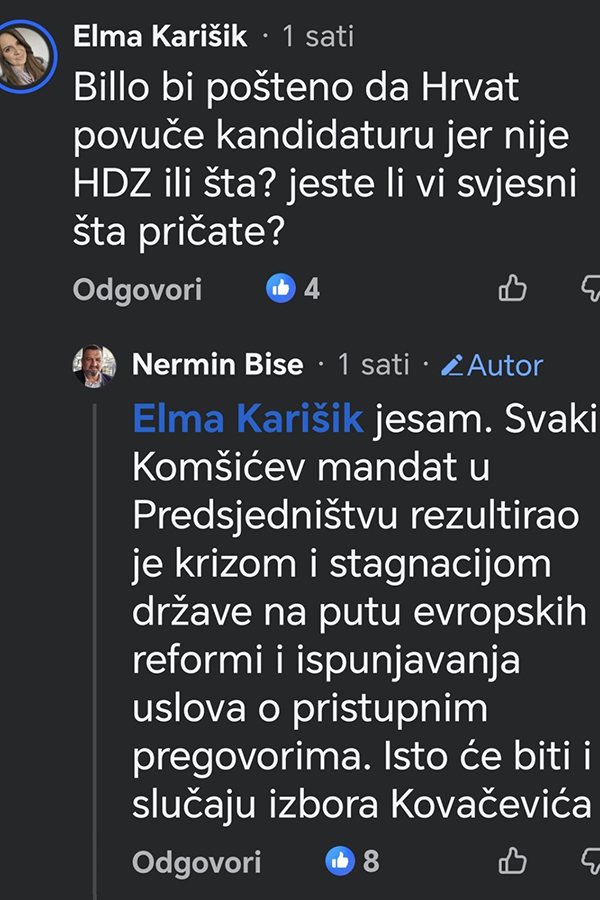Click the pencil icon of the Autor badge

click(x=452, y=365)
